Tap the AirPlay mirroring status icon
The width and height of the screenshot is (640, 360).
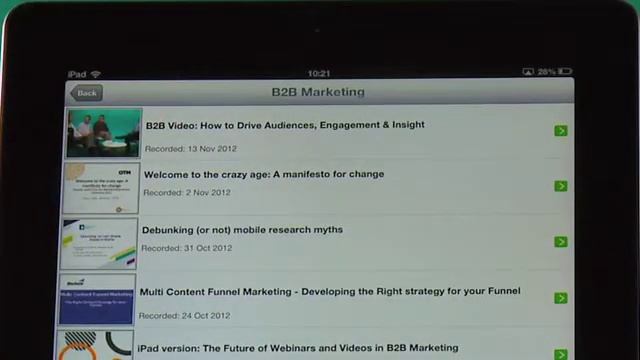[528, 72]
